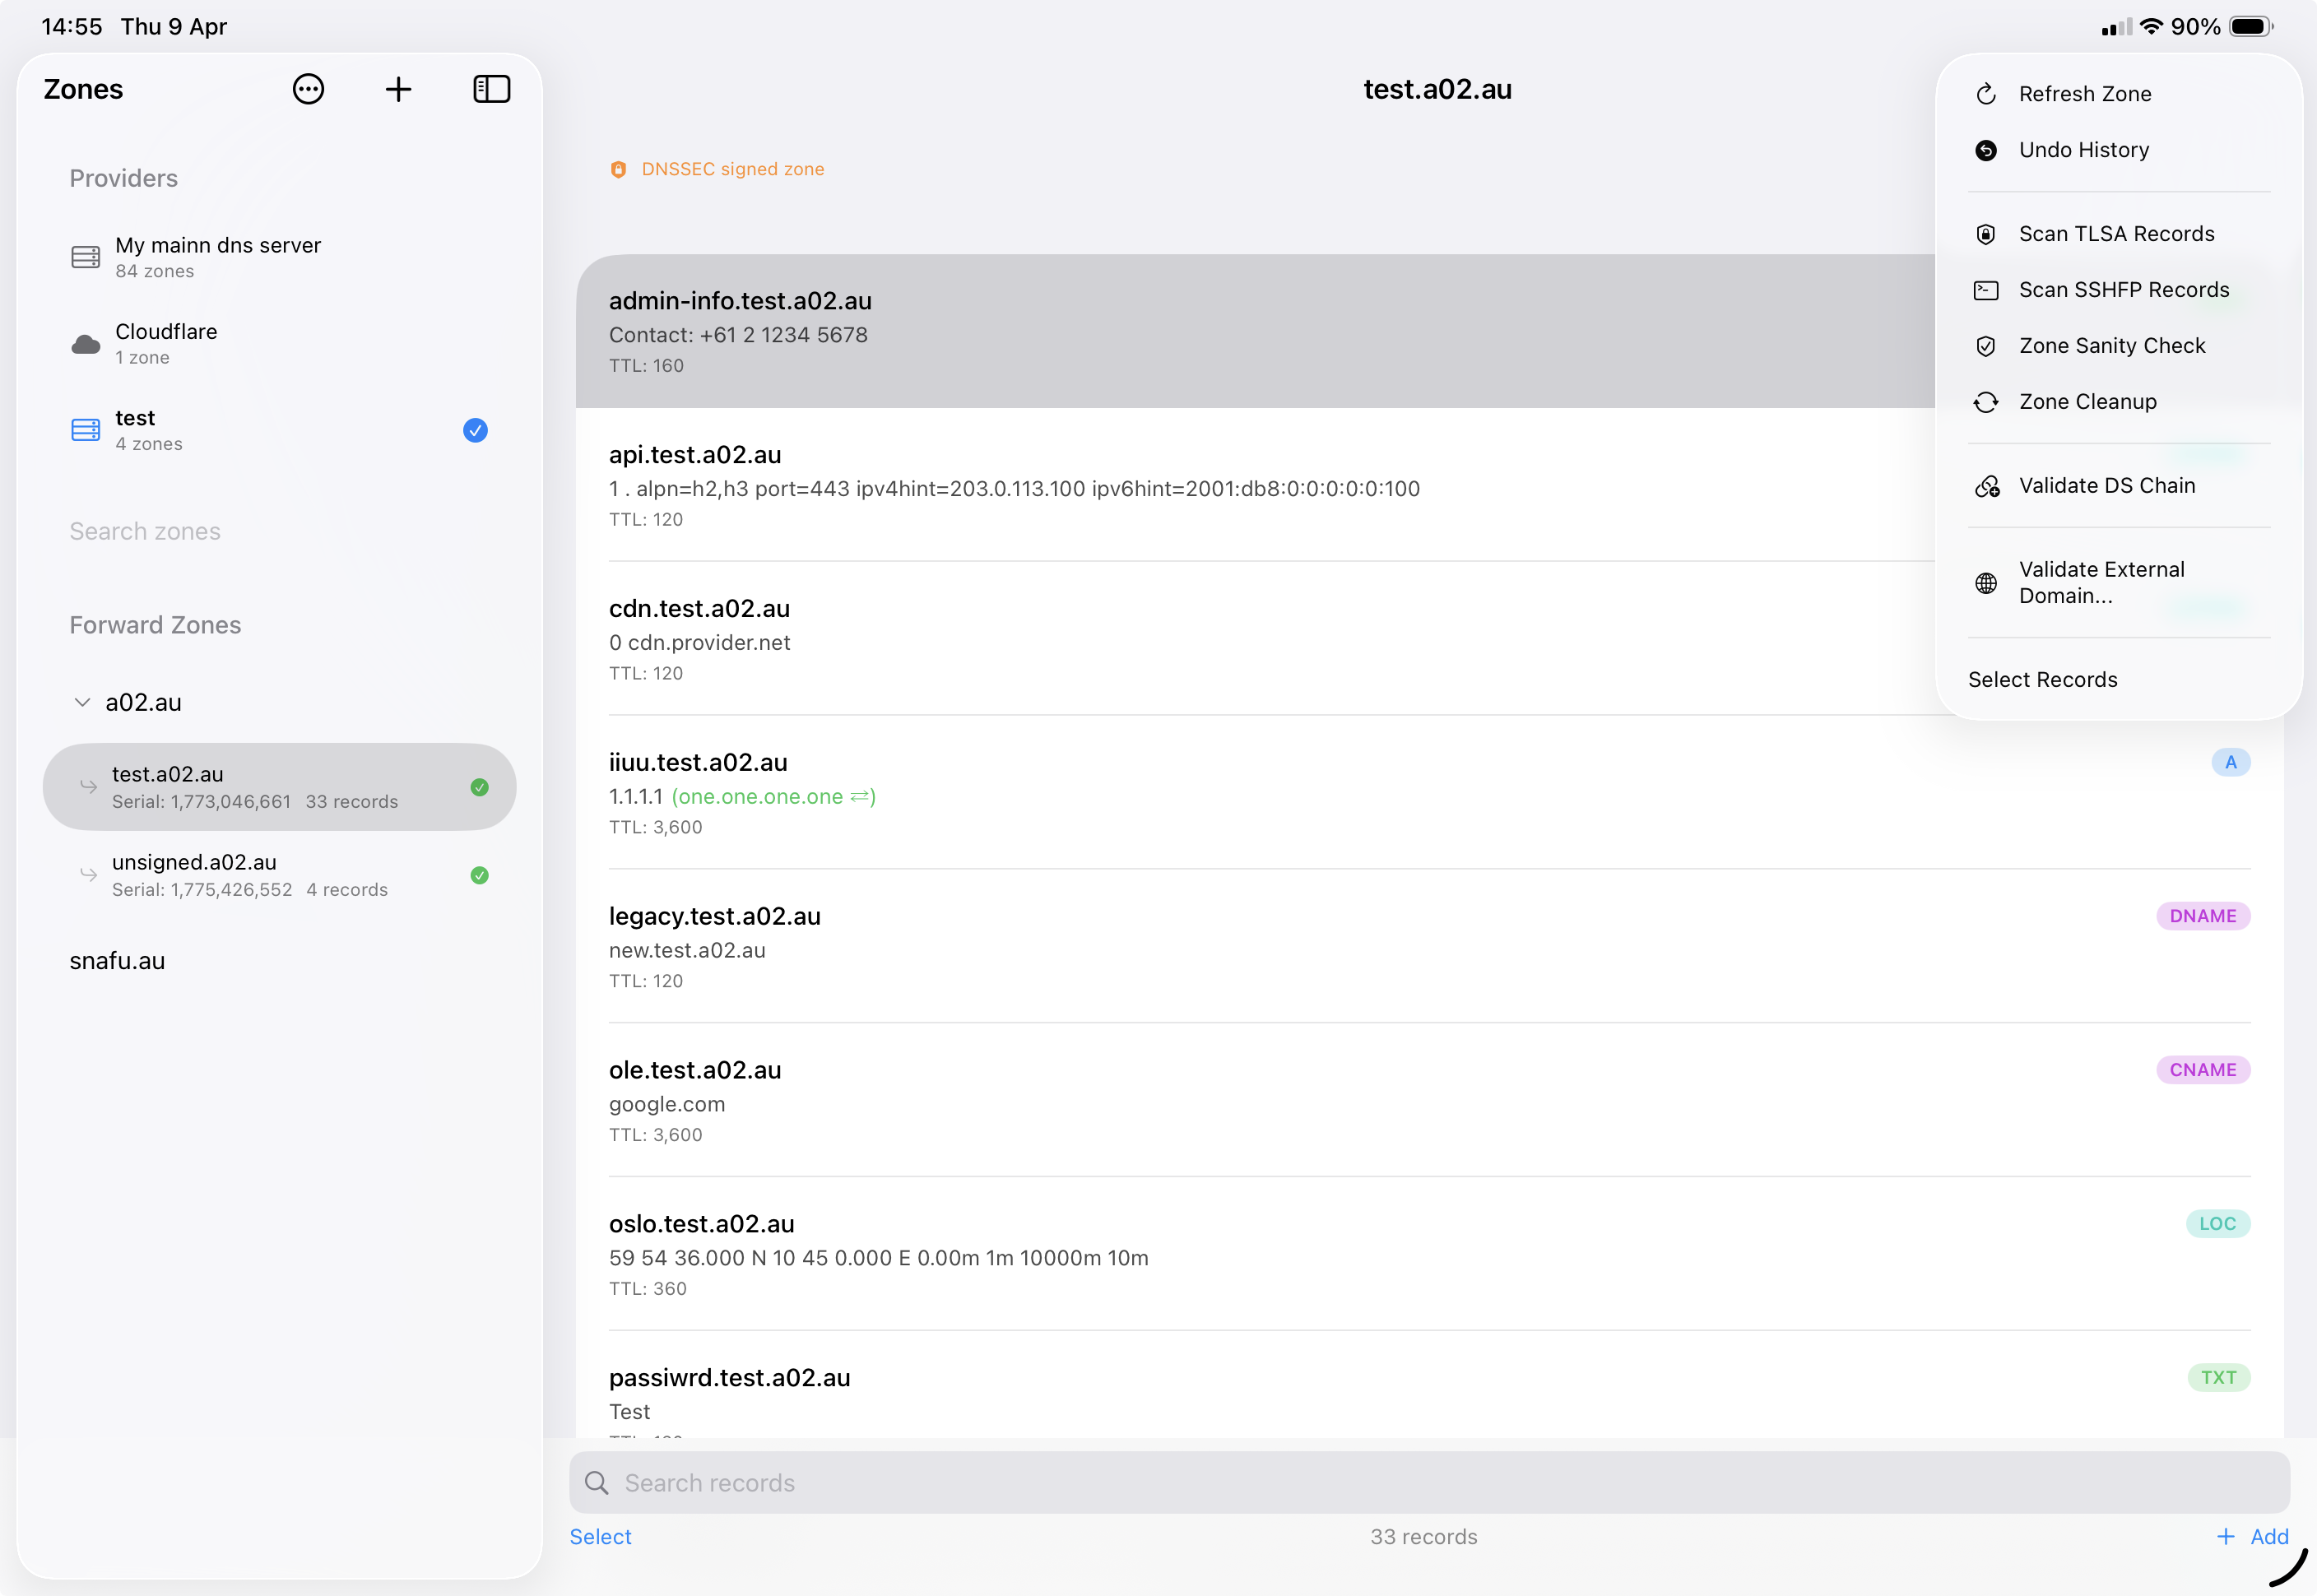Screen dimensions: 2317x1596
Task: Click the DNSSEC signed zone label
Action: [733, 169]
